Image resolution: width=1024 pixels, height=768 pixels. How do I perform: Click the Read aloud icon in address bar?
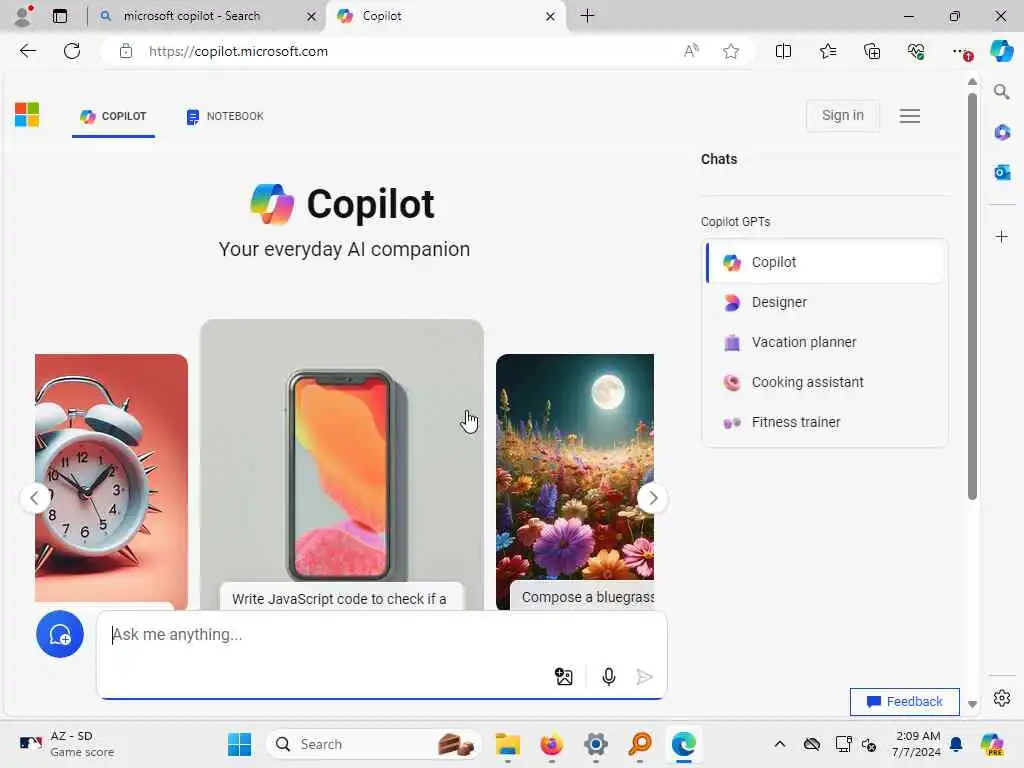pos(691,51)
